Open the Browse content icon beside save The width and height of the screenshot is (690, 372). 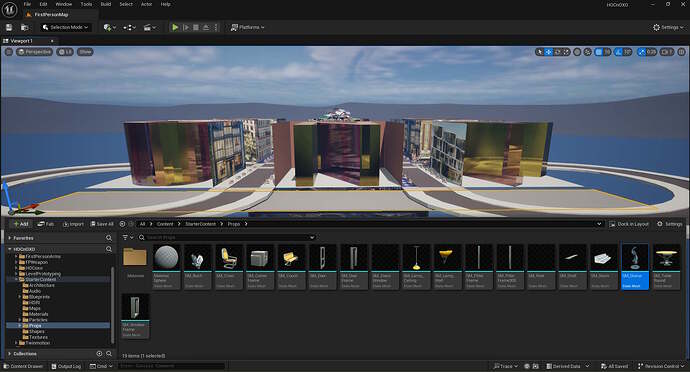25,27
